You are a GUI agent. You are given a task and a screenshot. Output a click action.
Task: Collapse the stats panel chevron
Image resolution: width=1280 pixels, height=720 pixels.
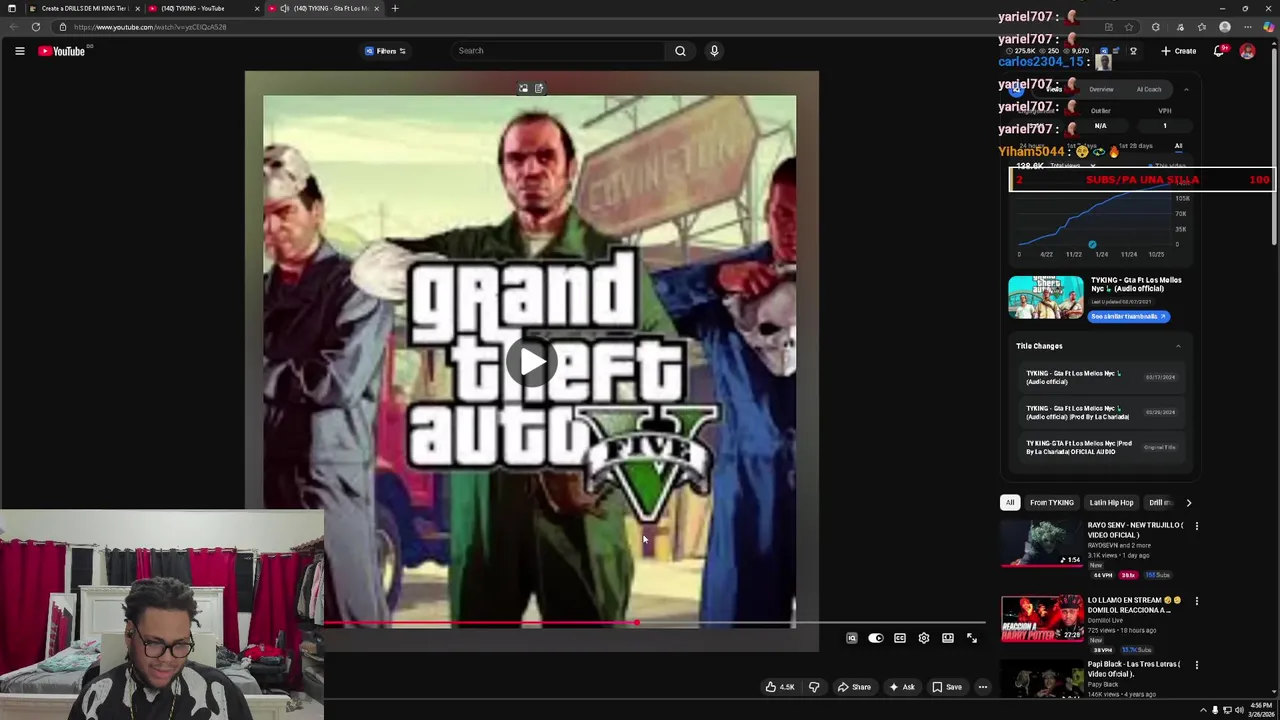(x=1186, y=90)
